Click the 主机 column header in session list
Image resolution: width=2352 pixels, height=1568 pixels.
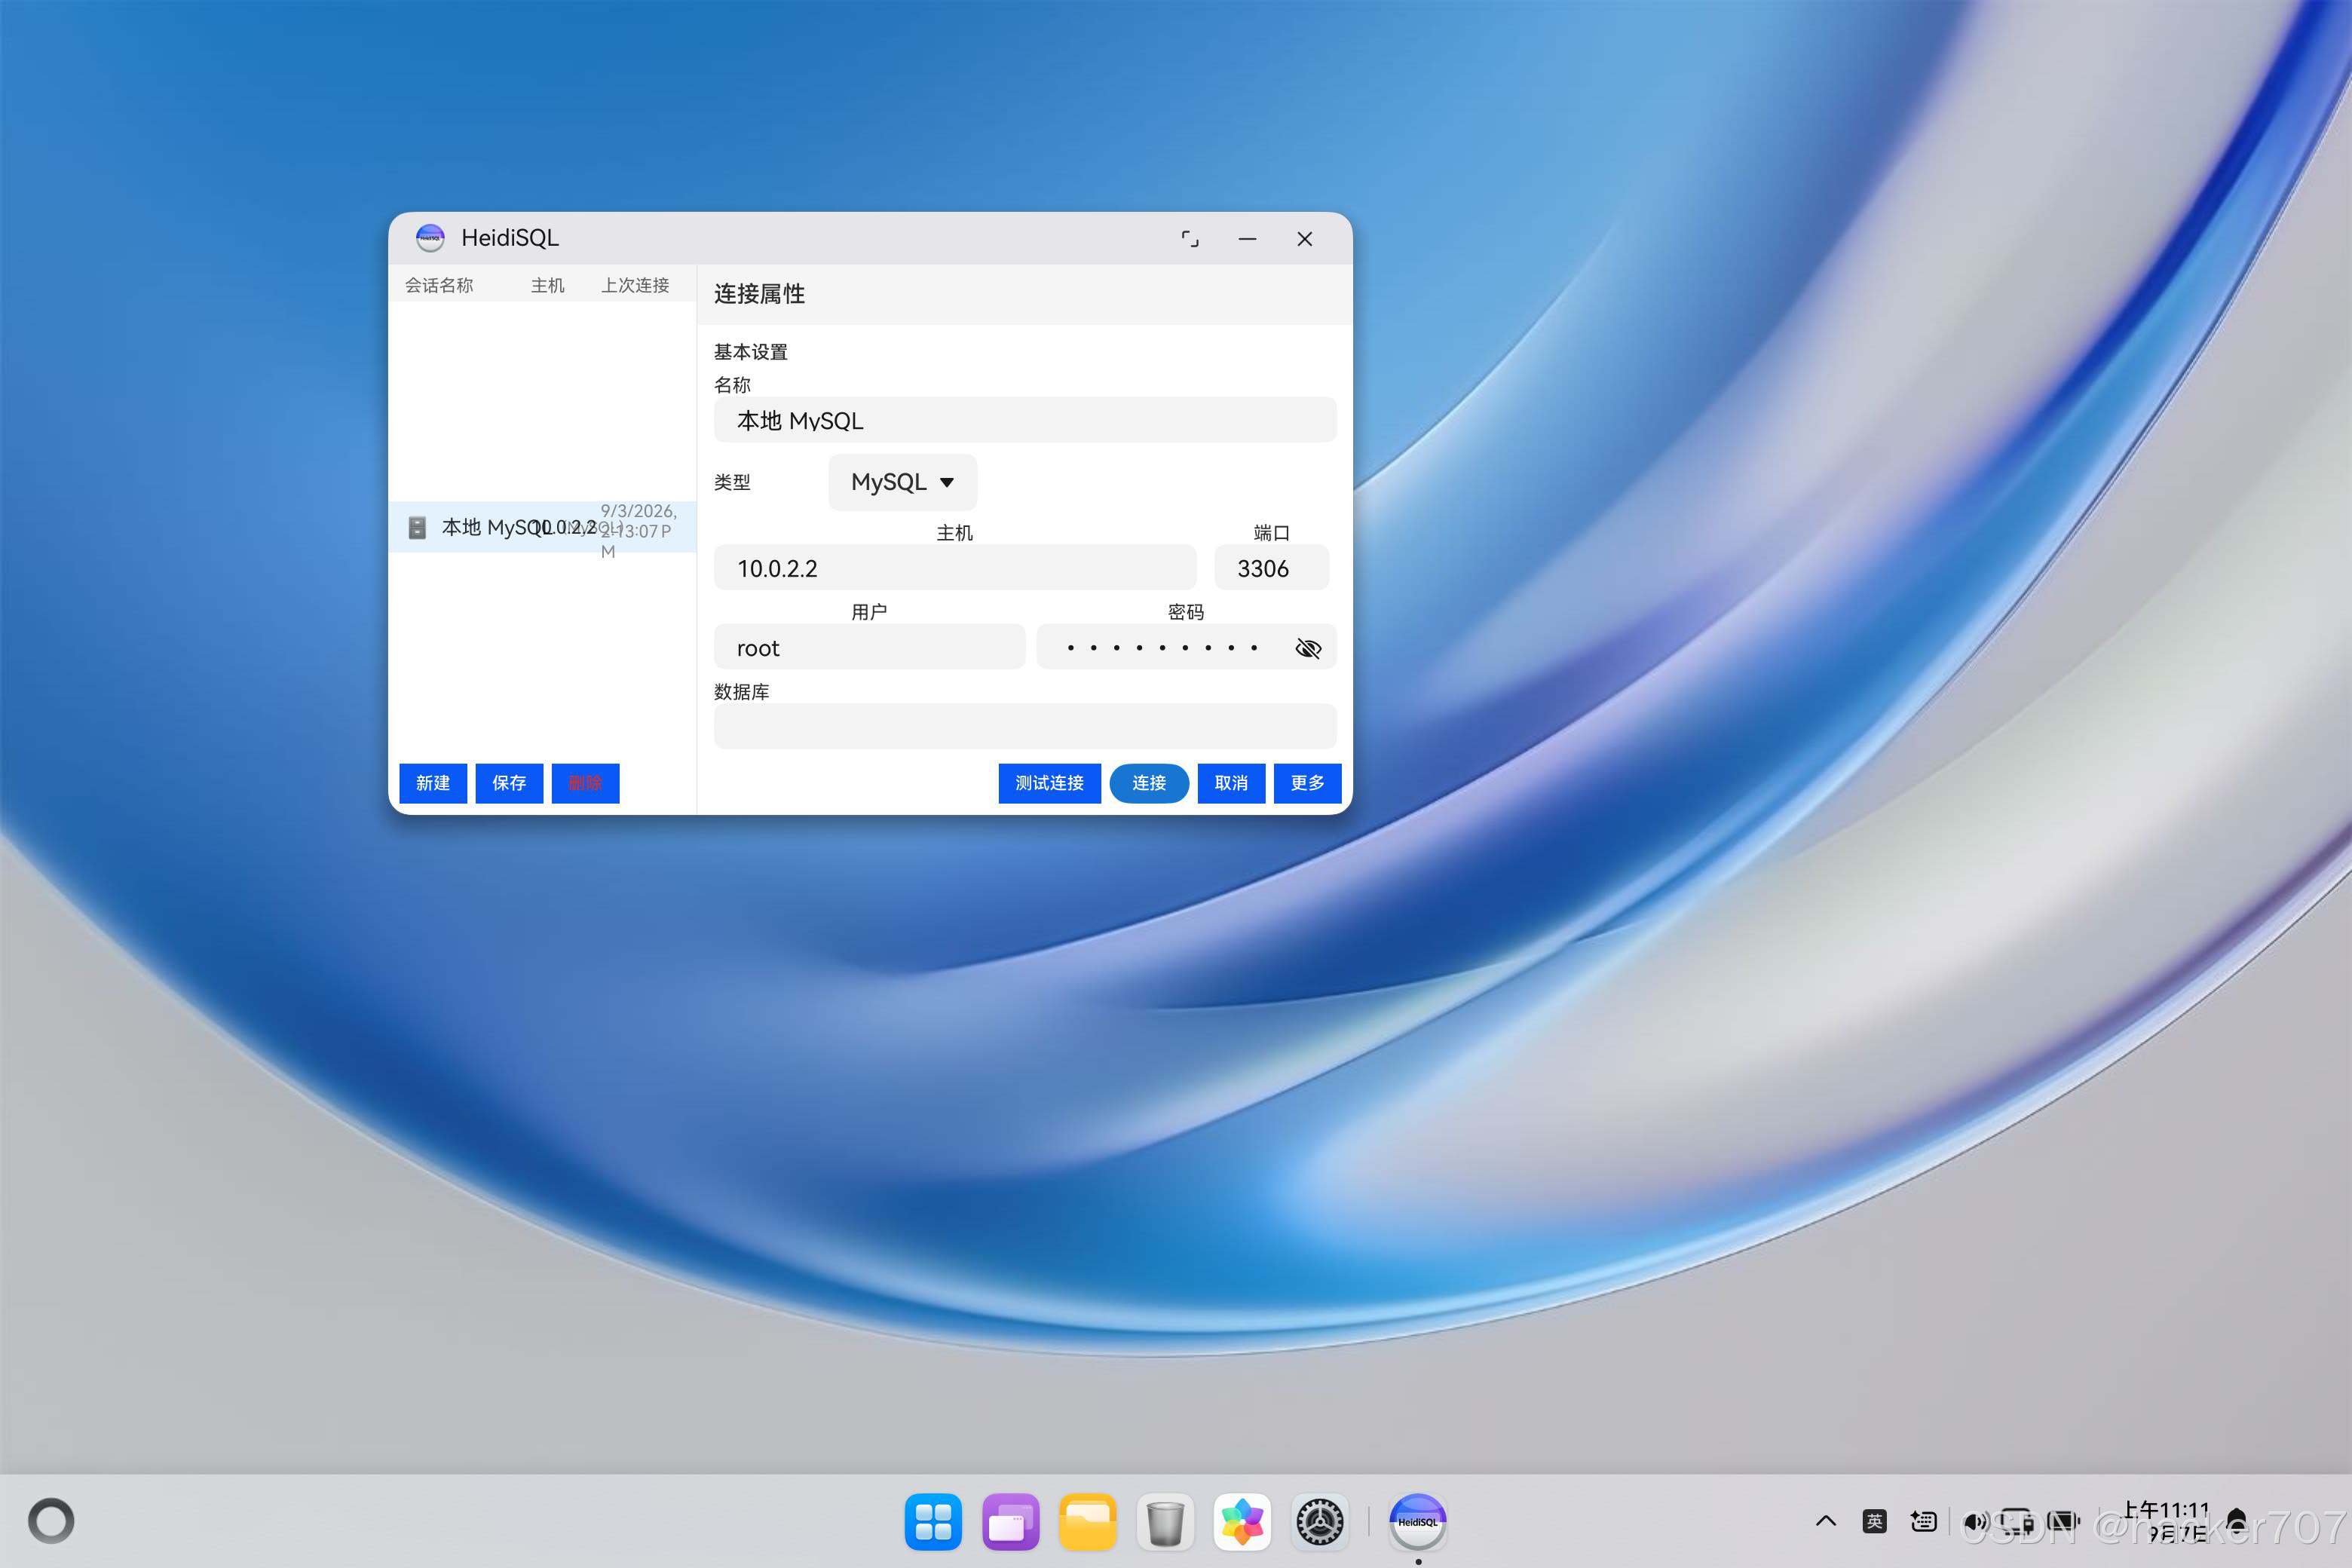[547, 285]
